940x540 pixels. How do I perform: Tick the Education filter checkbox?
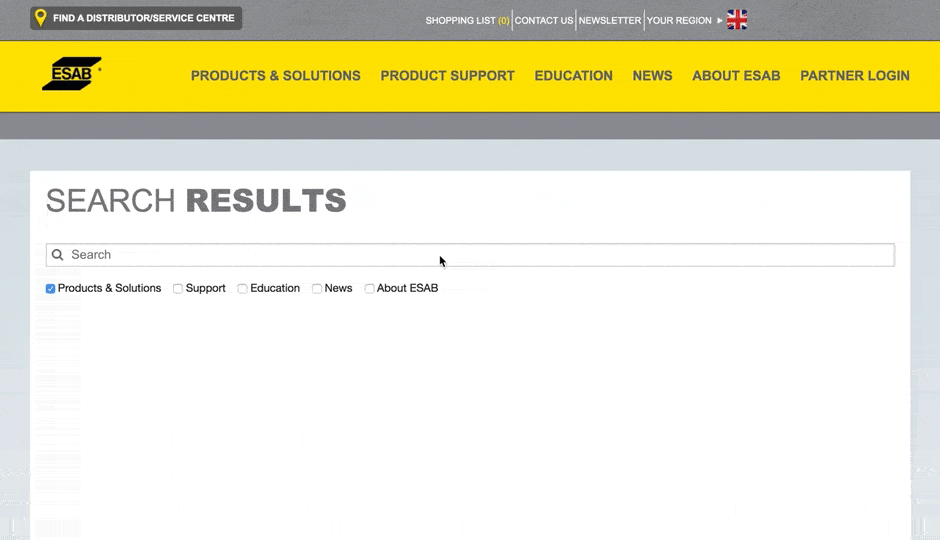[x=243, y=289]
